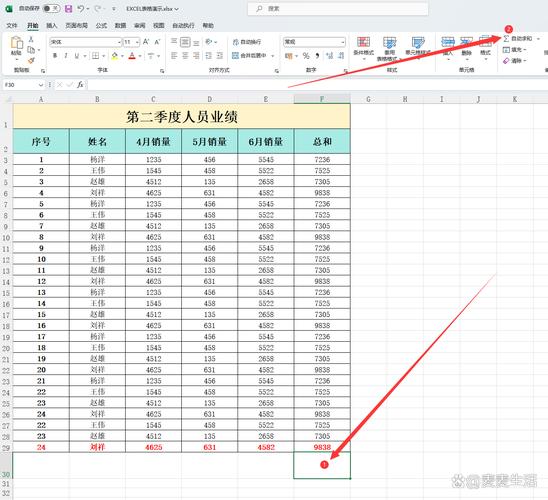Click the Center horizontal alignment icon
Screen dimensions: 548x500
click(185, 56)
